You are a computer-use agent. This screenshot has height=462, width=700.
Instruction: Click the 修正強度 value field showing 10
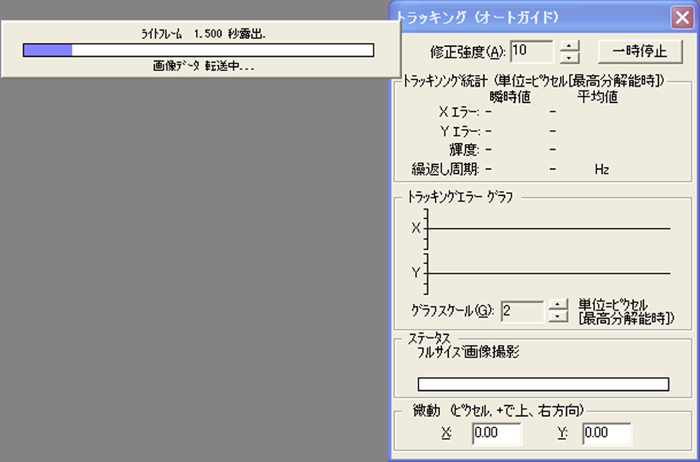click(532, 51)
